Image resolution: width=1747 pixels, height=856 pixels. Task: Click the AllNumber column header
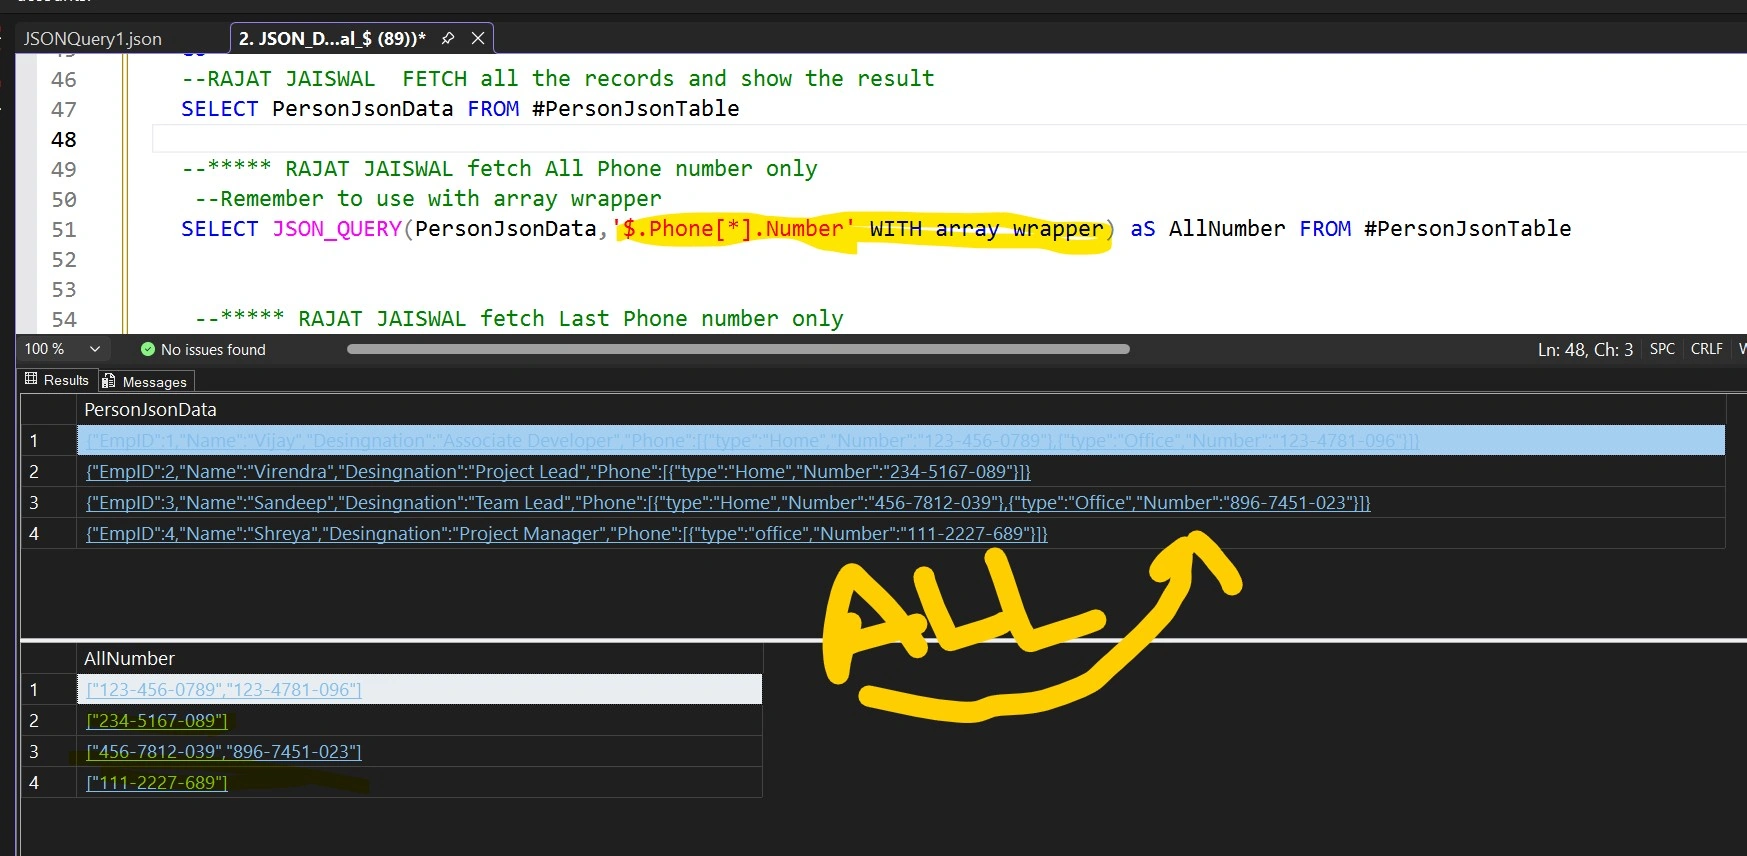click(x=419, y=659)
